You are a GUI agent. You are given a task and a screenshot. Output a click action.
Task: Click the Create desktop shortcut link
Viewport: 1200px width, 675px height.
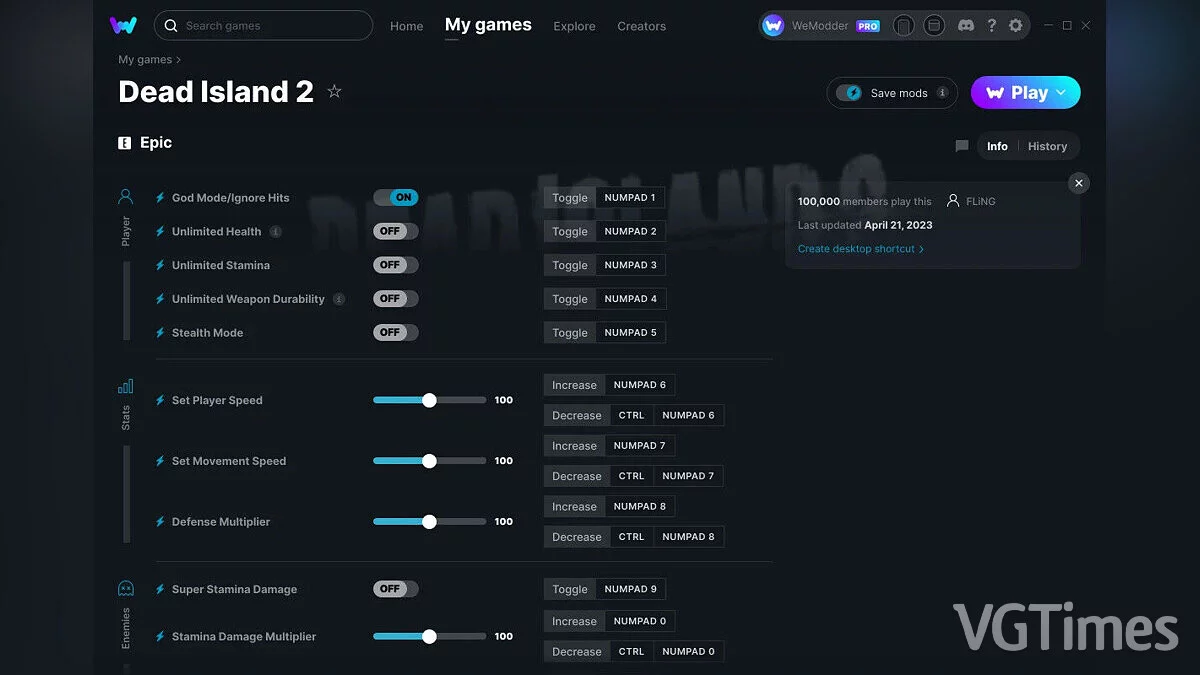pyautogui.click(x=861, y=249)
